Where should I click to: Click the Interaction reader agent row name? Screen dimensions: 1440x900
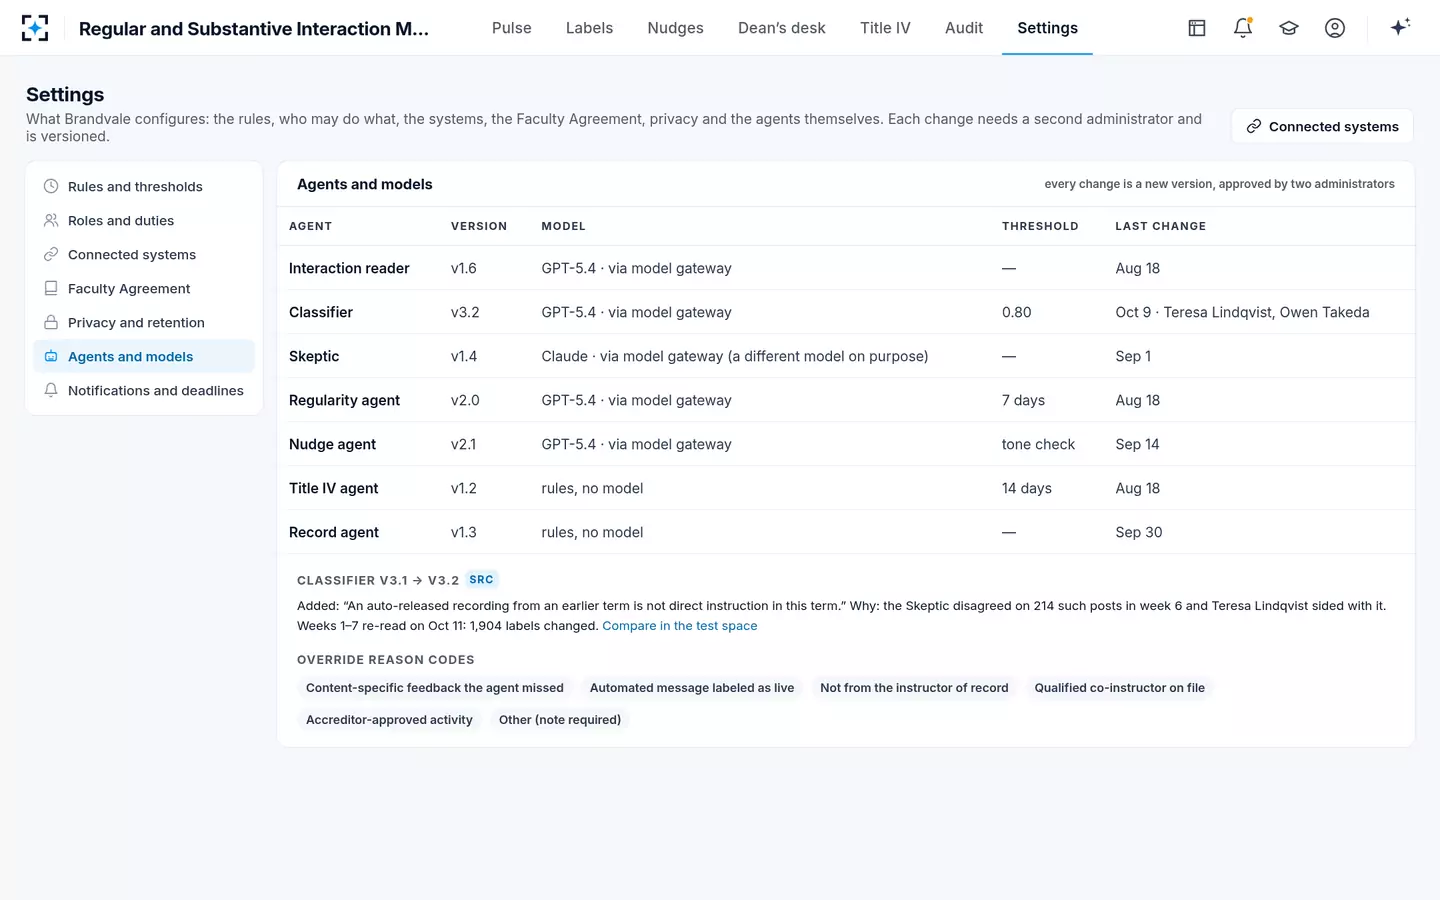pyautogui.click(x=349, y=268)
